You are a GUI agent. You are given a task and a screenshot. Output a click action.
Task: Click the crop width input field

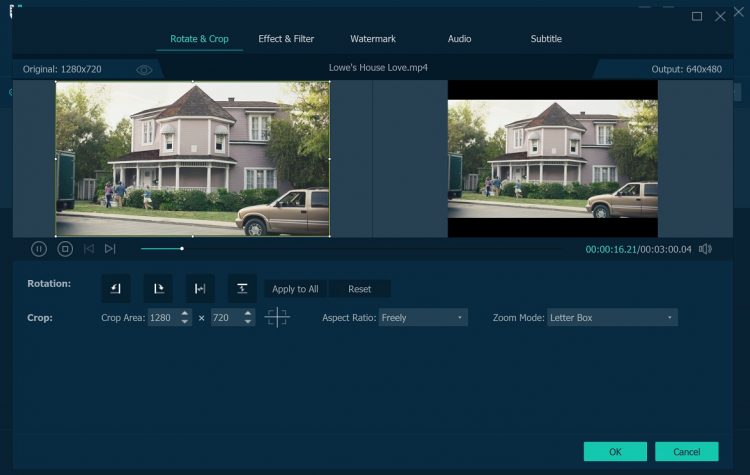click(x=164, y=318)
